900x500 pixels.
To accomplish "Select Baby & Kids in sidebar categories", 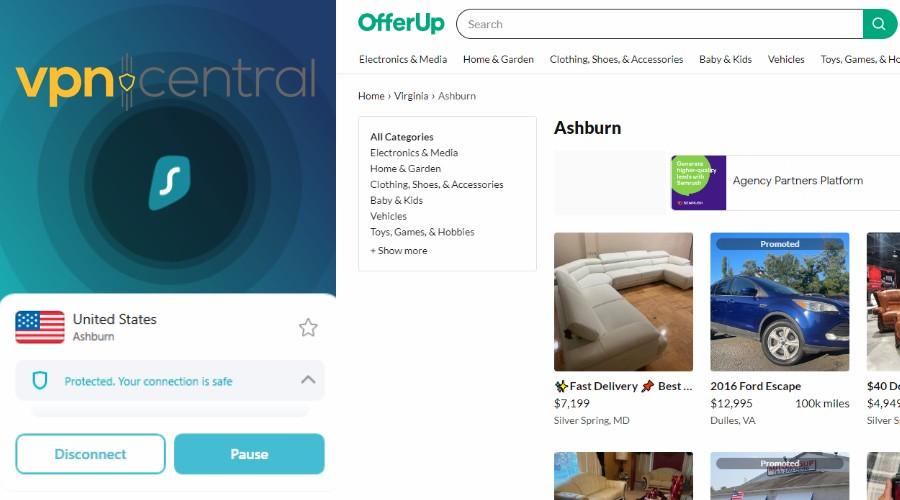I will click(x=396, y=200).
